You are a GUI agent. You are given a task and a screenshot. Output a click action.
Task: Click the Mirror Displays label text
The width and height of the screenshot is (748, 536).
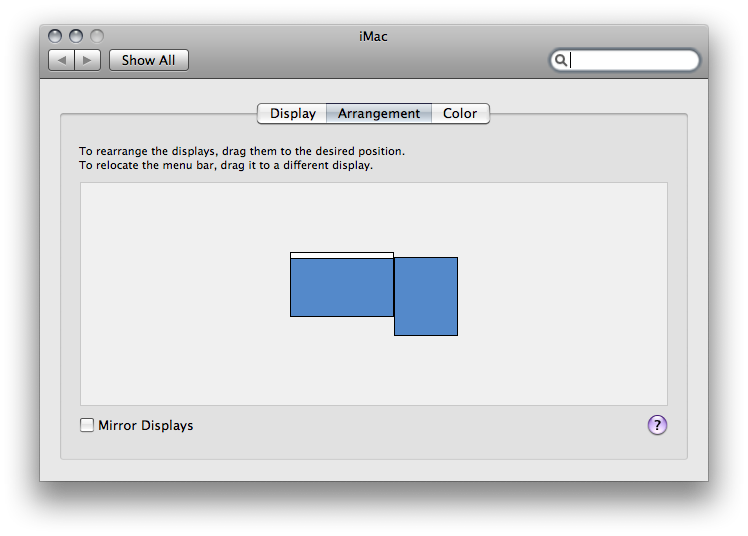pos(145,425)
